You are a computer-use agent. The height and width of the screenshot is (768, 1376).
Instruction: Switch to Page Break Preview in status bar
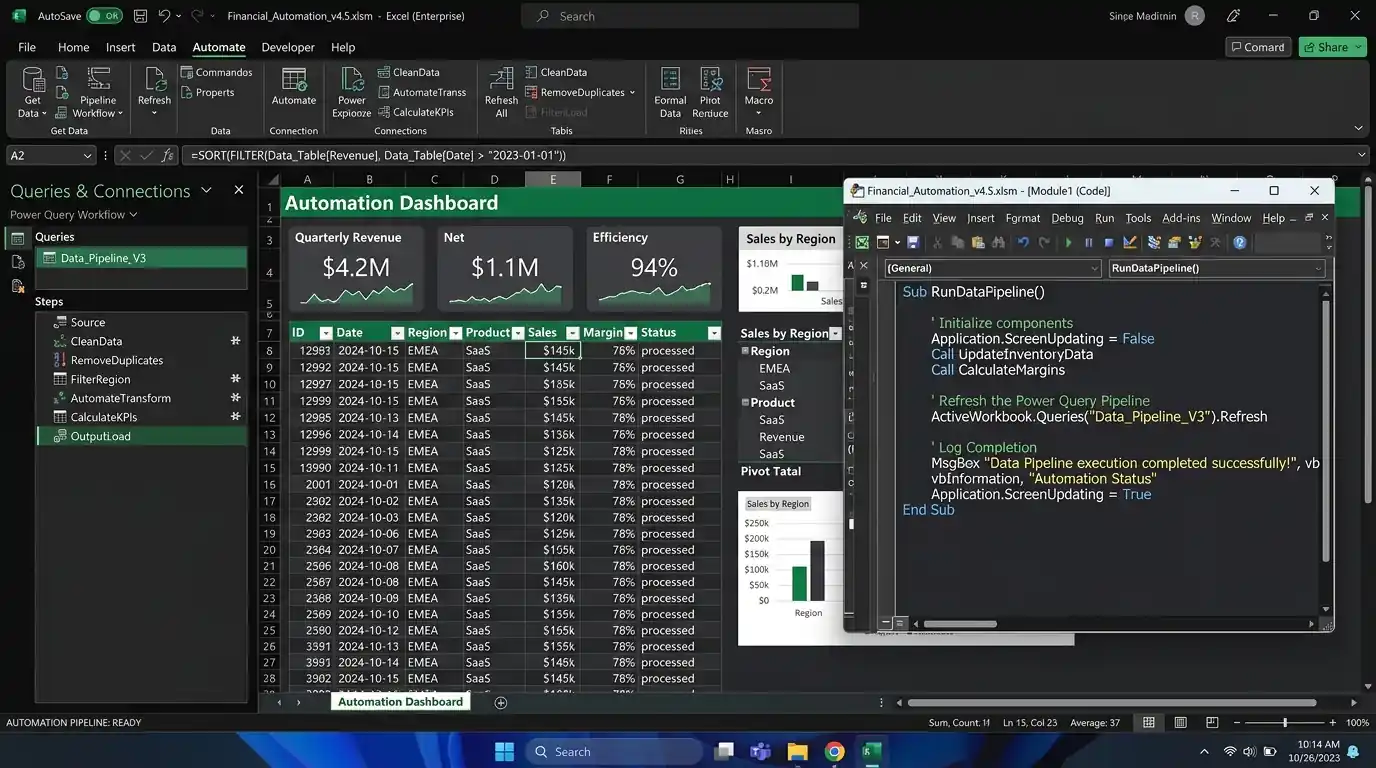(1212, 722)
